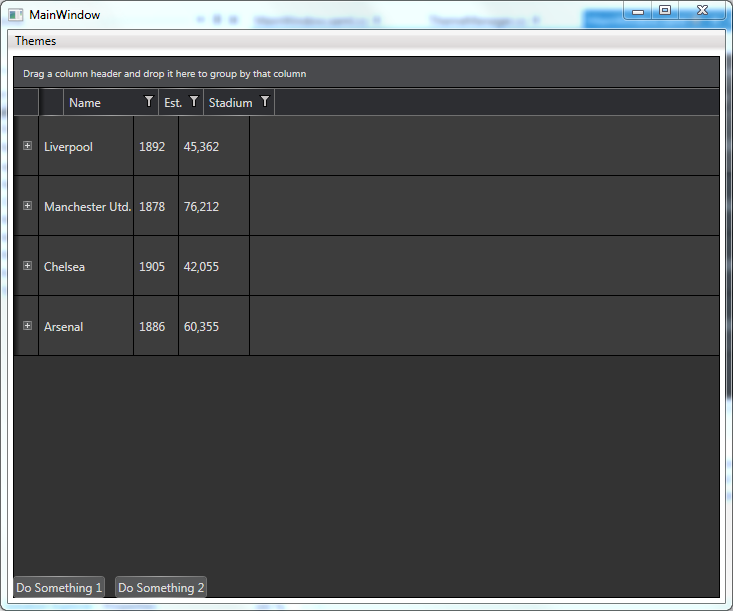Click the 60,355 stadium capacity cell
This screenshot has height=611, width=733.
coord(214,326)
